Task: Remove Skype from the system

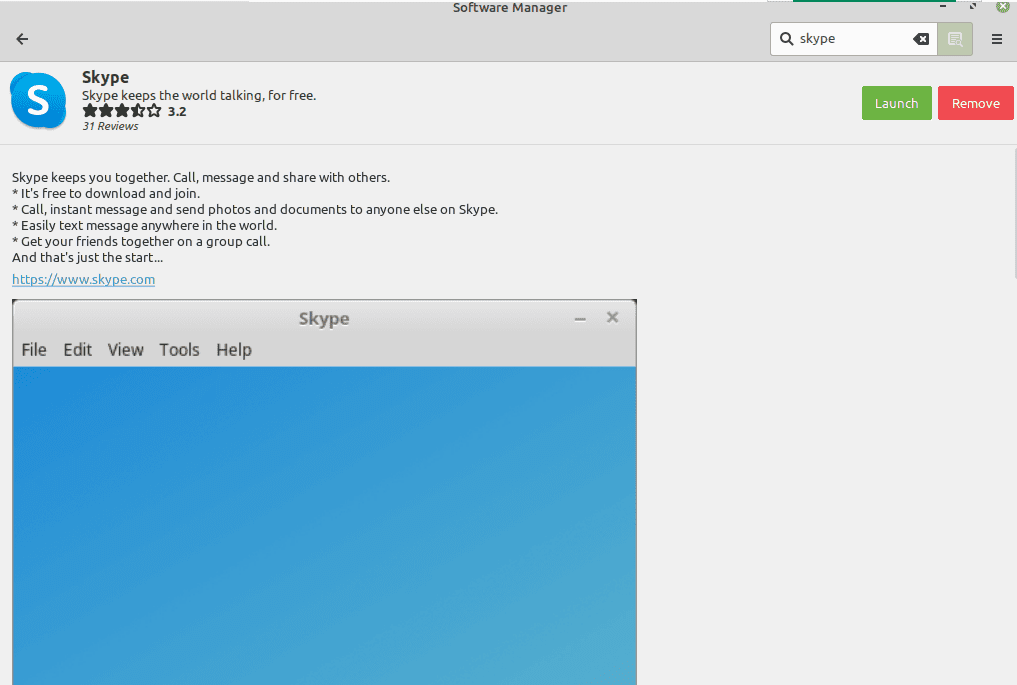Action: [x=975, y=102]
